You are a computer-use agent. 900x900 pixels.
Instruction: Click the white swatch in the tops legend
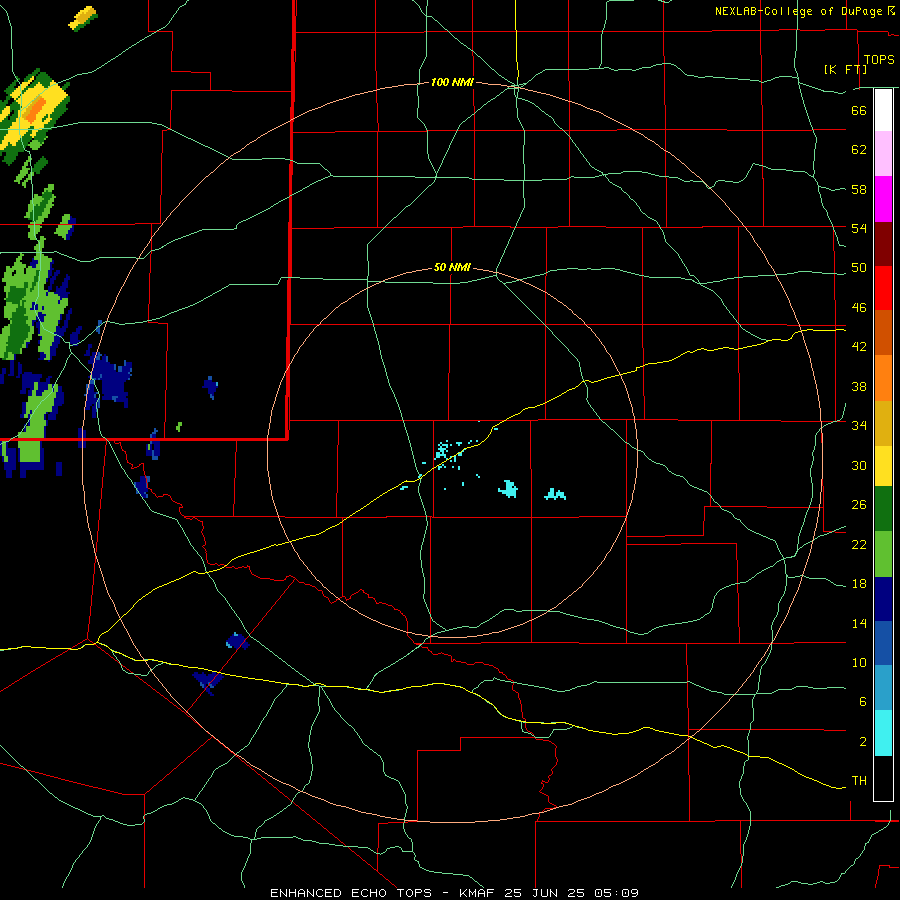tap(883, 110)
